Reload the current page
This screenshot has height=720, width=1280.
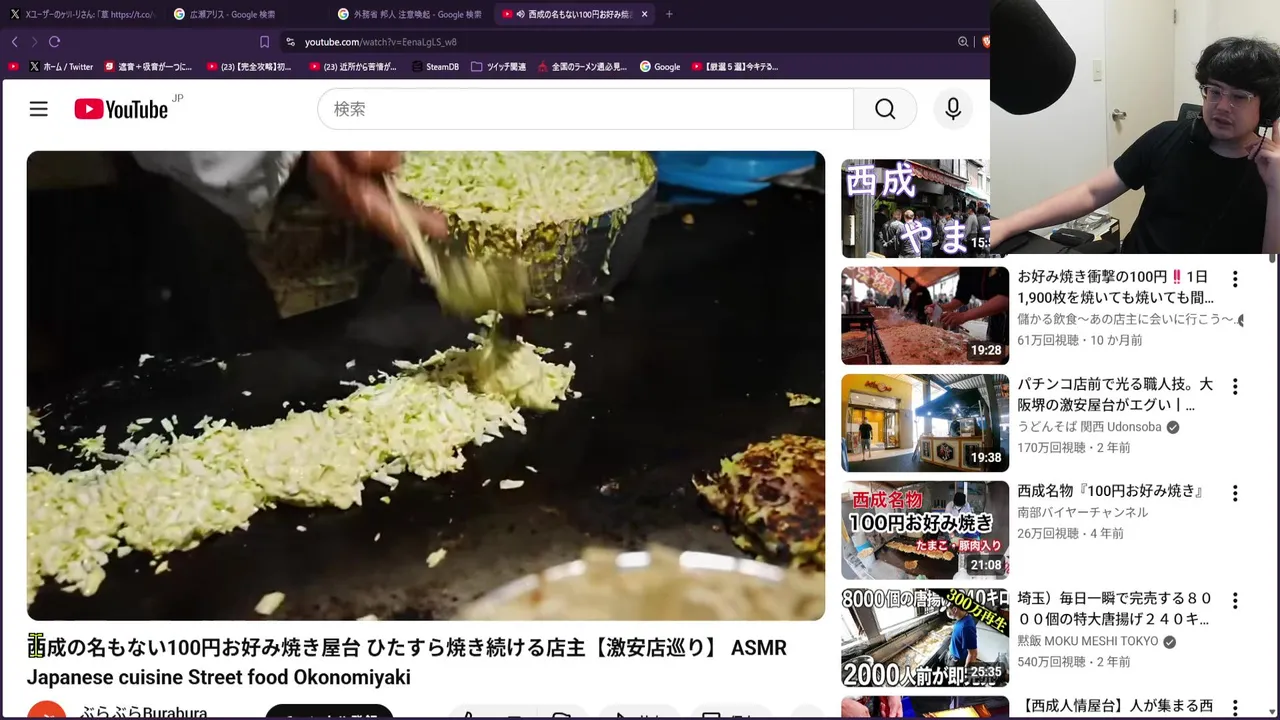click(54, 42)
